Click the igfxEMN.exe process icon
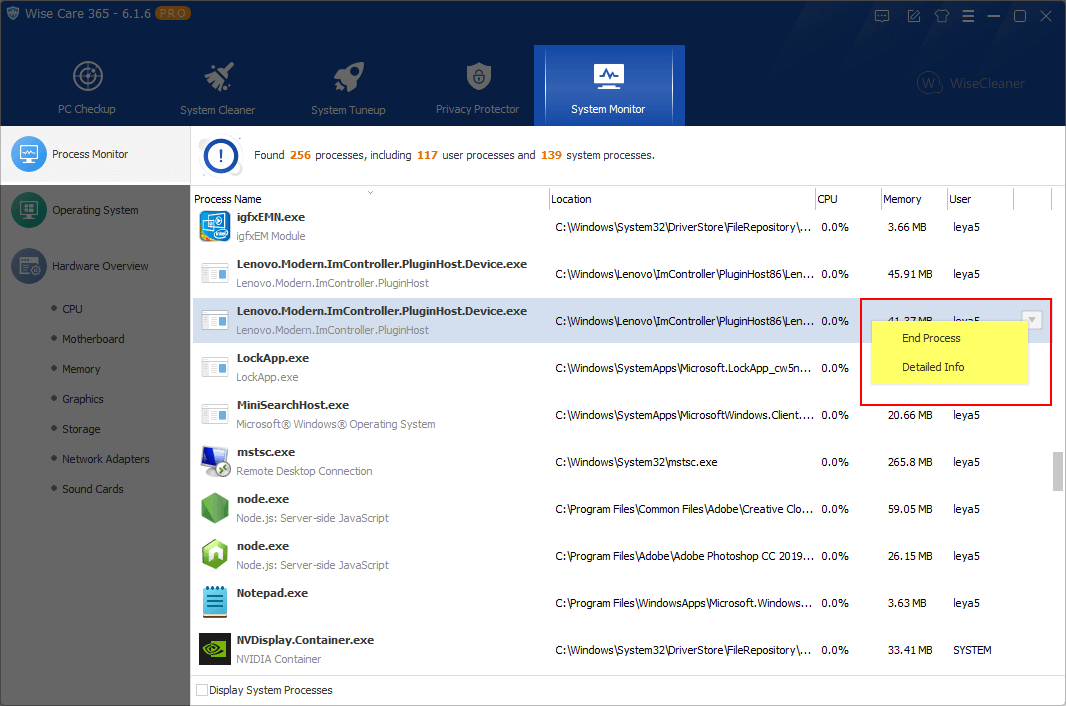 click(x=215, y=226)
